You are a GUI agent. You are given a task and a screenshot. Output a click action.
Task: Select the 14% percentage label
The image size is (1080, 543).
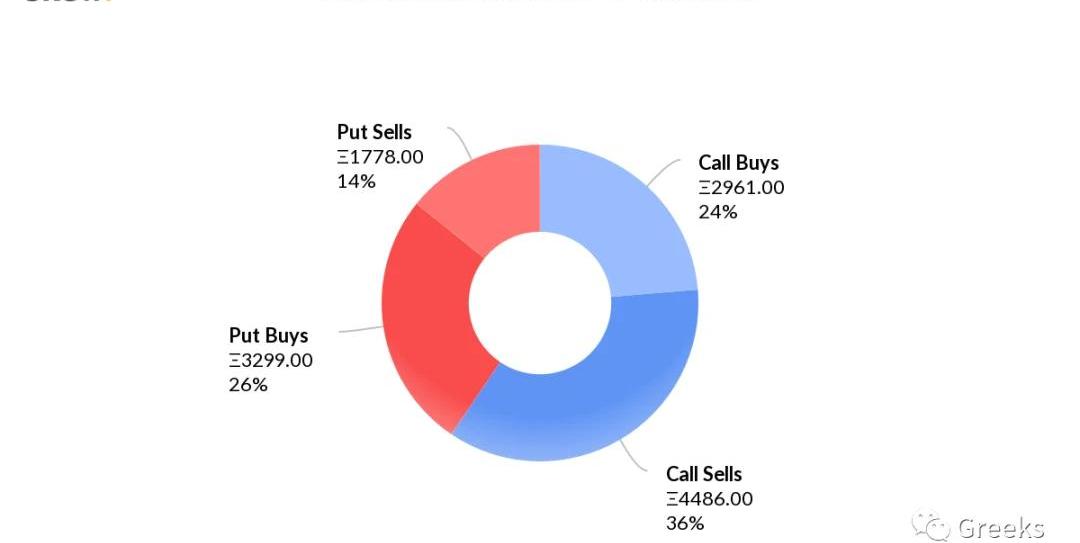coord(356,181)
